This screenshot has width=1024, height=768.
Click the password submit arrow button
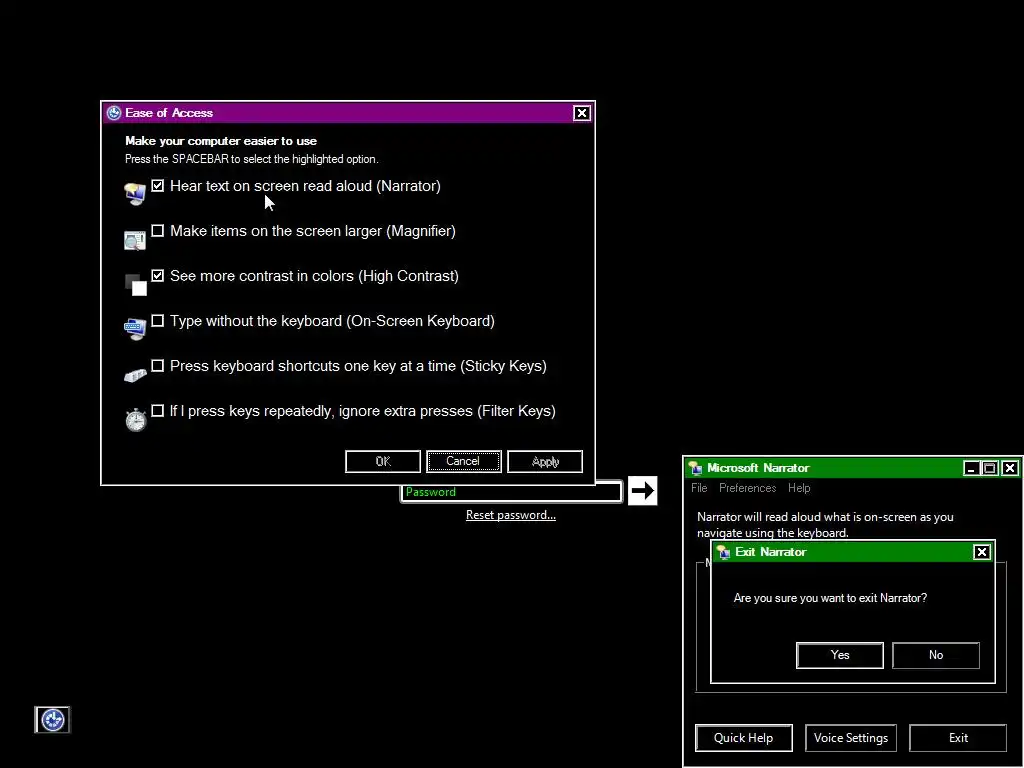click(x=643, y=490)
